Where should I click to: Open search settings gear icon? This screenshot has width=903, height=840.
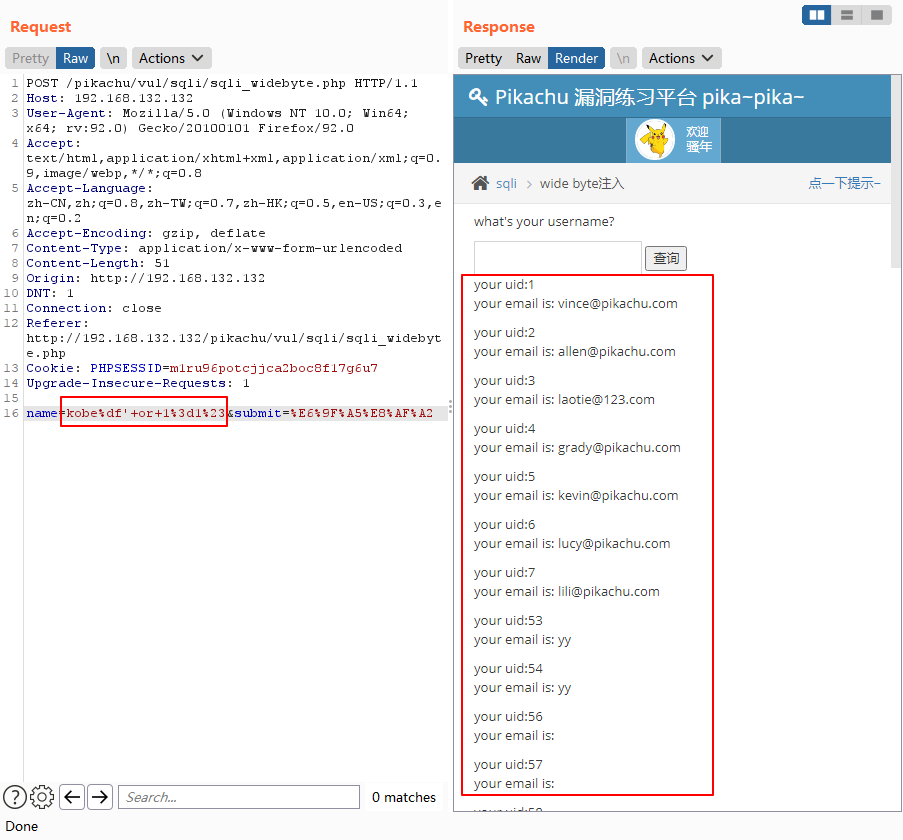[42, 797]
